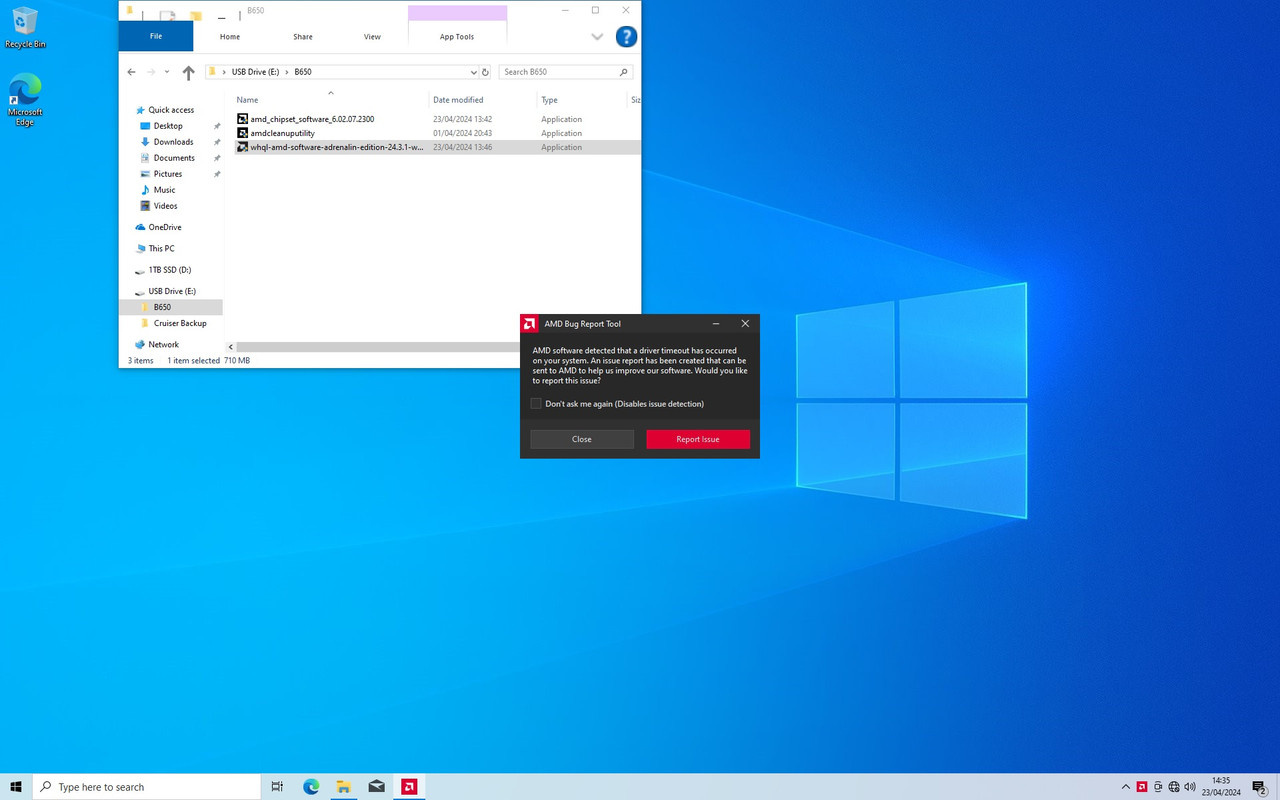
Task: Select the amd_chipset_software file icon
Action: click(242, 119)
